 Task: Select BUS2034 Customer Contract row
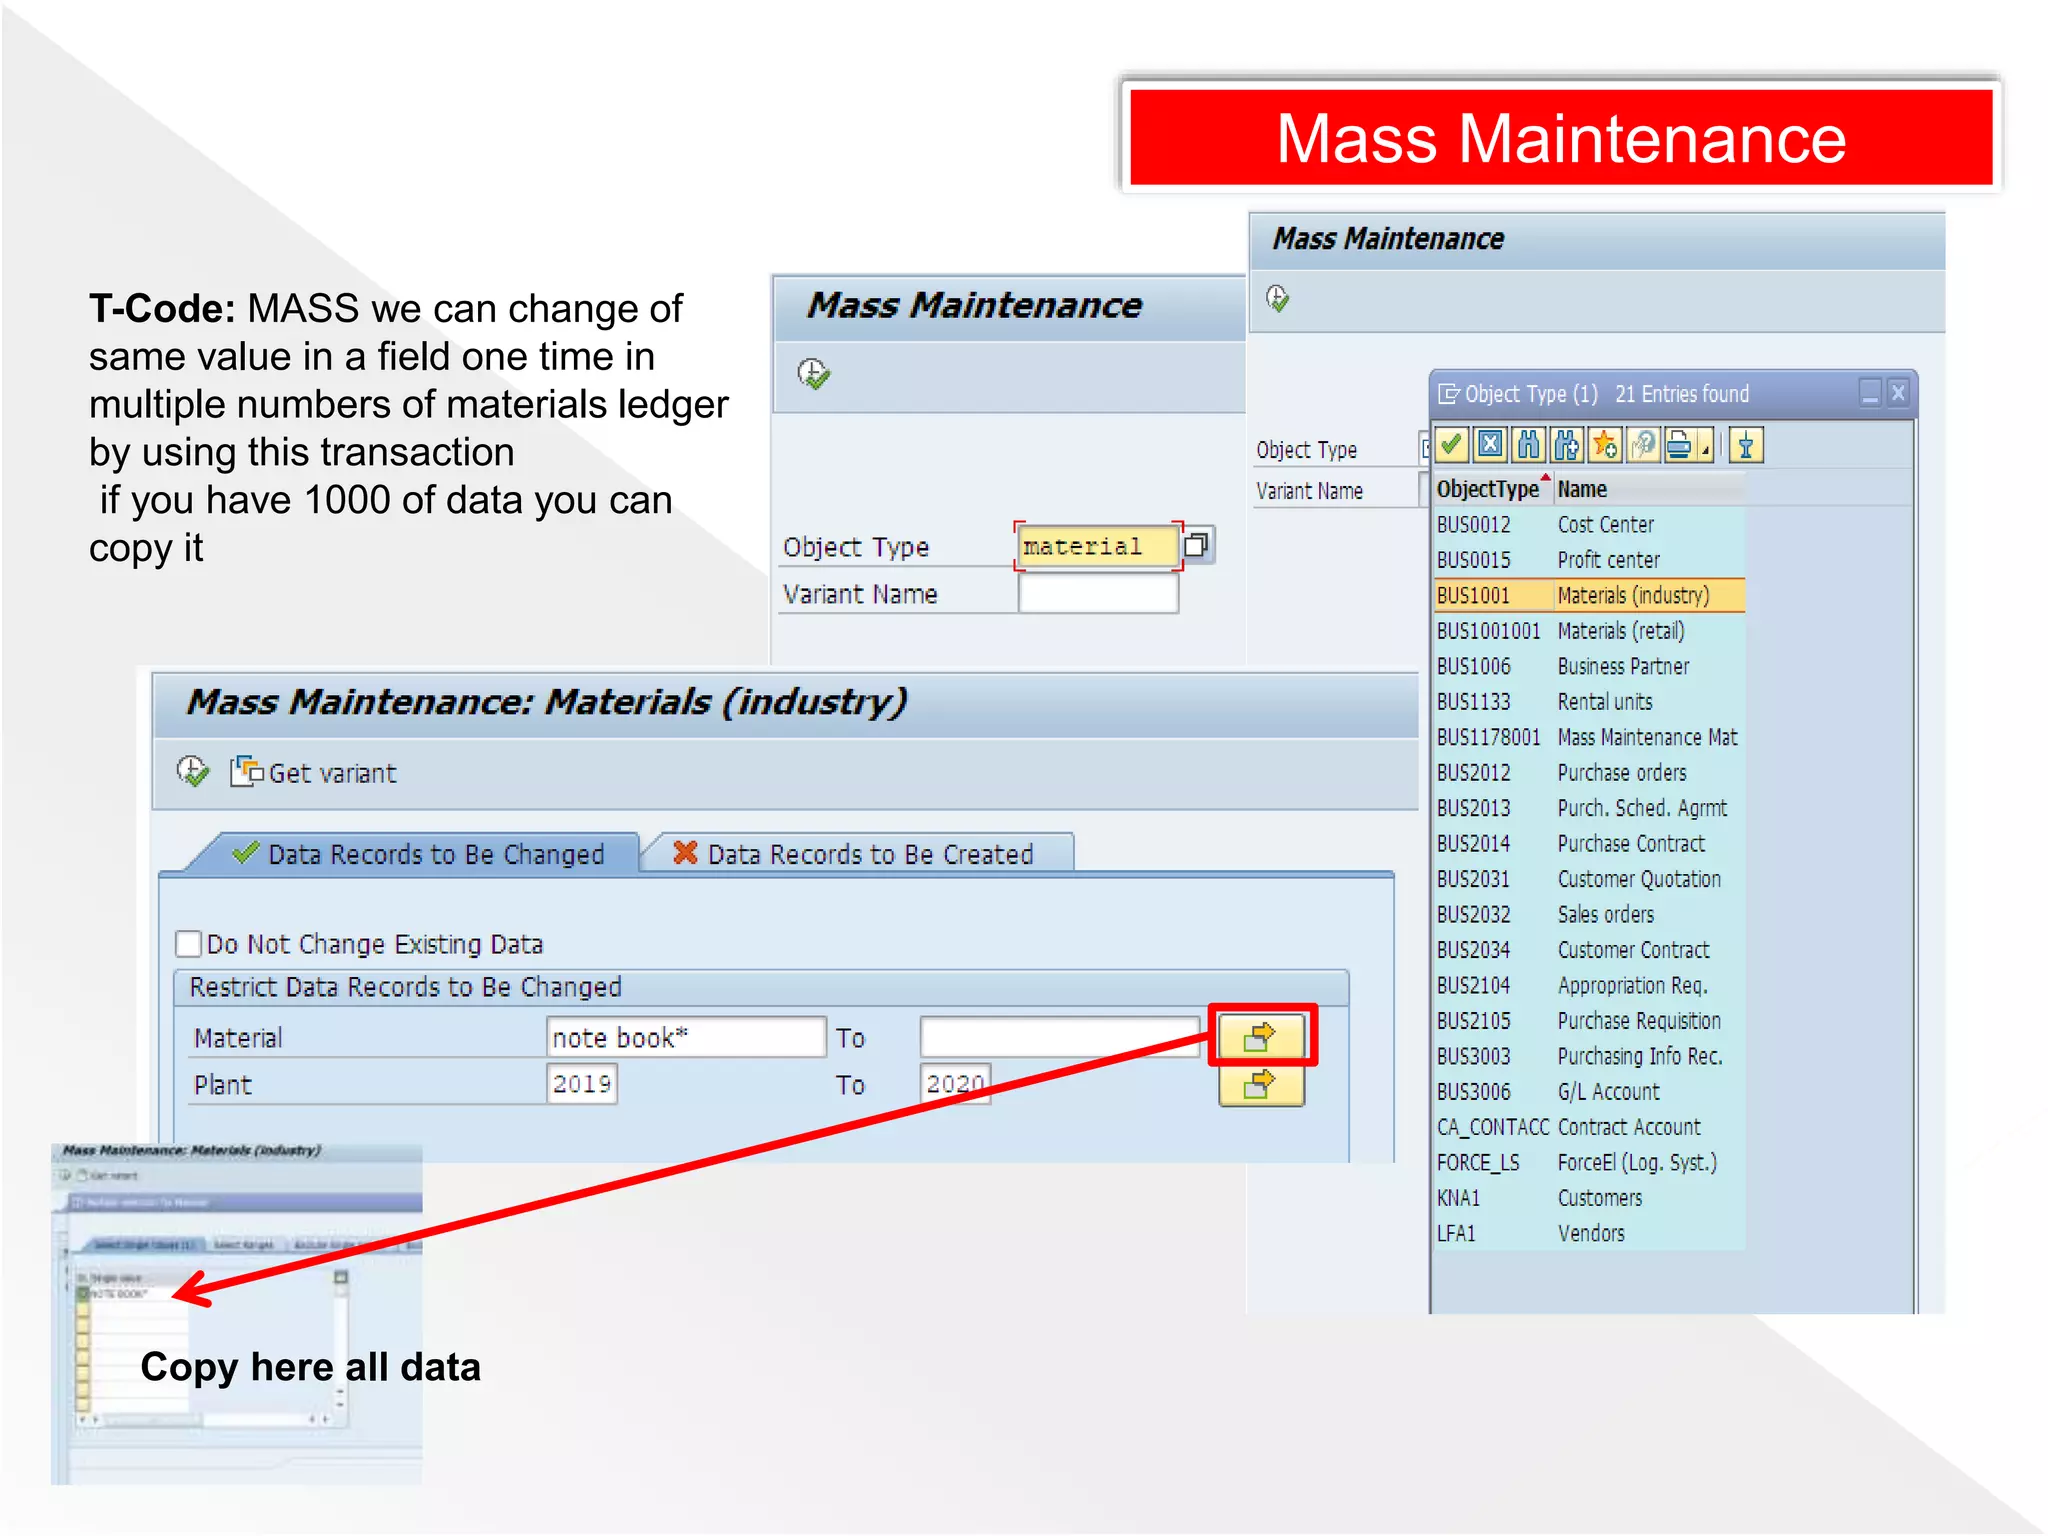point(1589,950)
